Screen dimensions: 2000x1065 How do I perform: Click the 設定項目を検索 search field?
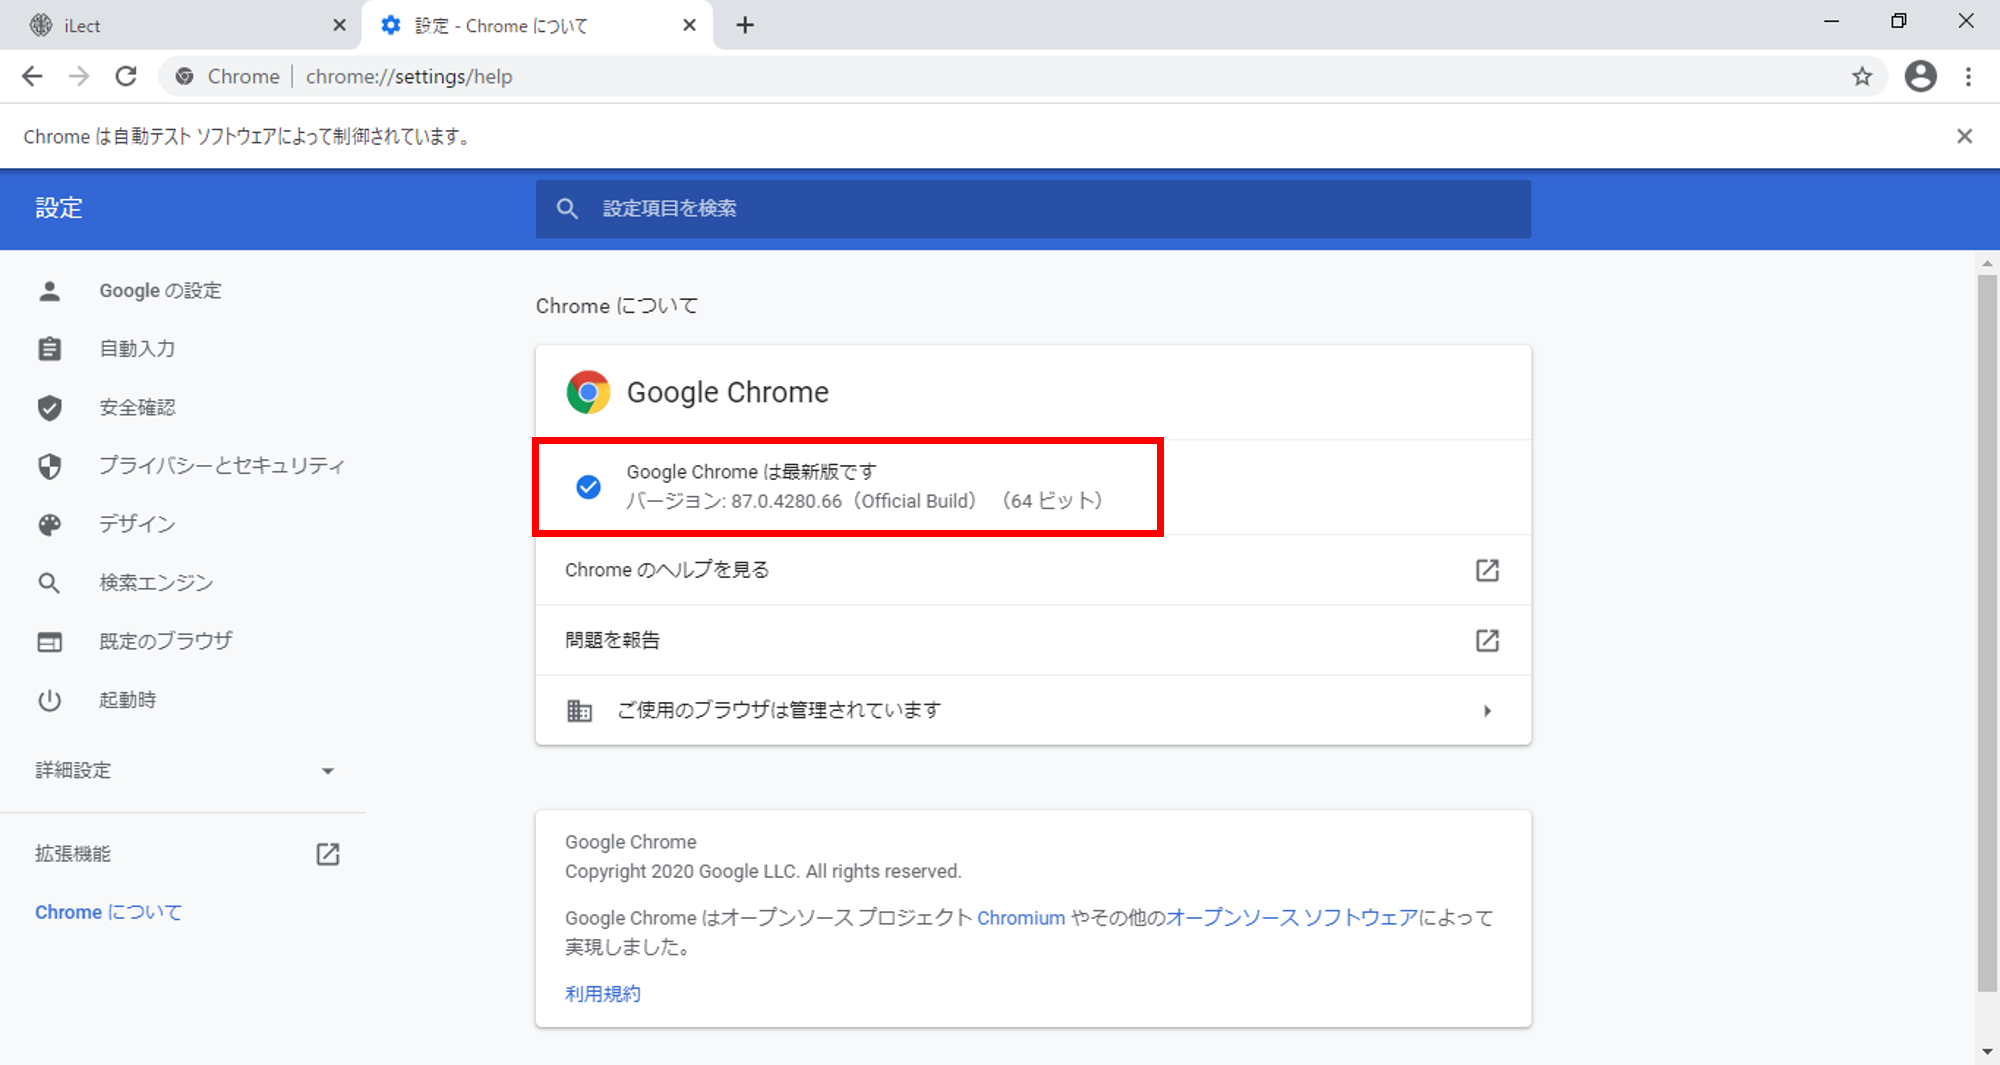pyautogui.click(x=1032, y=209)
